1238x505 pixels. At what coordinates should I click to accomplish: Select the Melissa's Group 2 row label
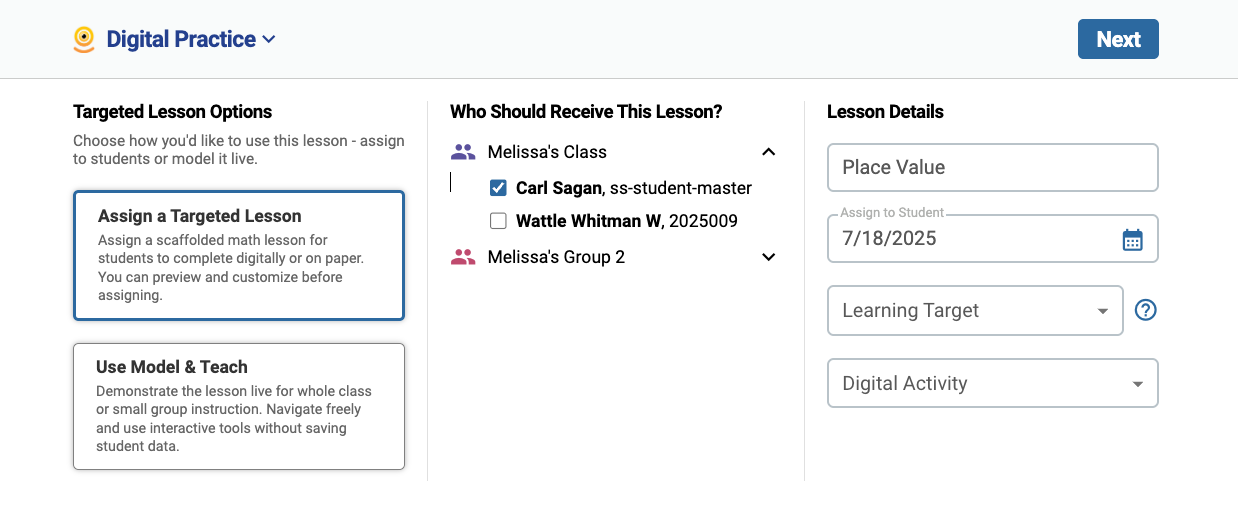(556, 257)
